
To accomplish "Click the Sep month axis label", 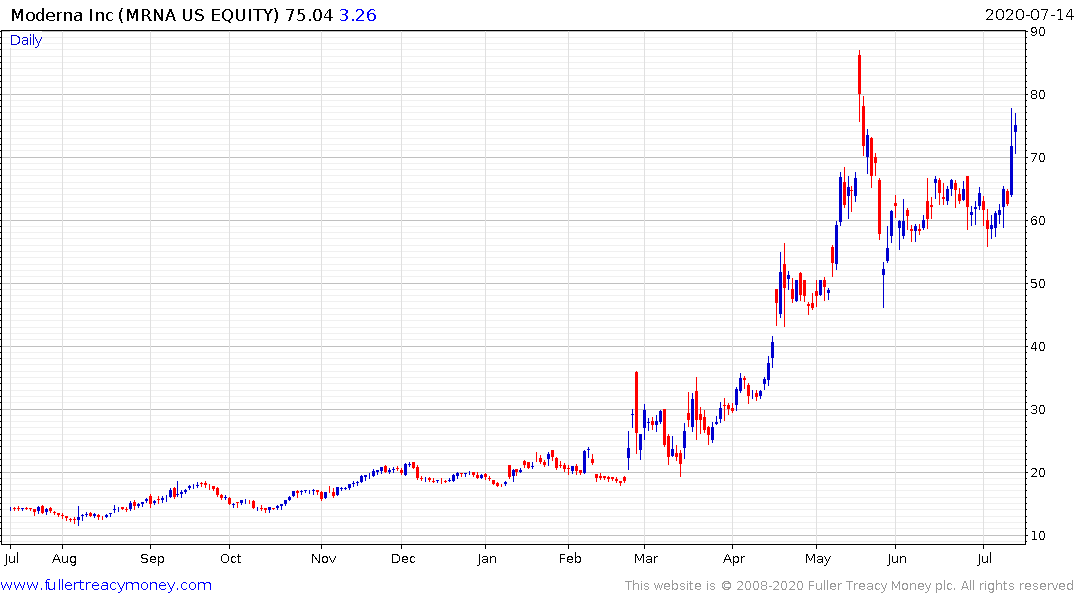I will (152, 559).
